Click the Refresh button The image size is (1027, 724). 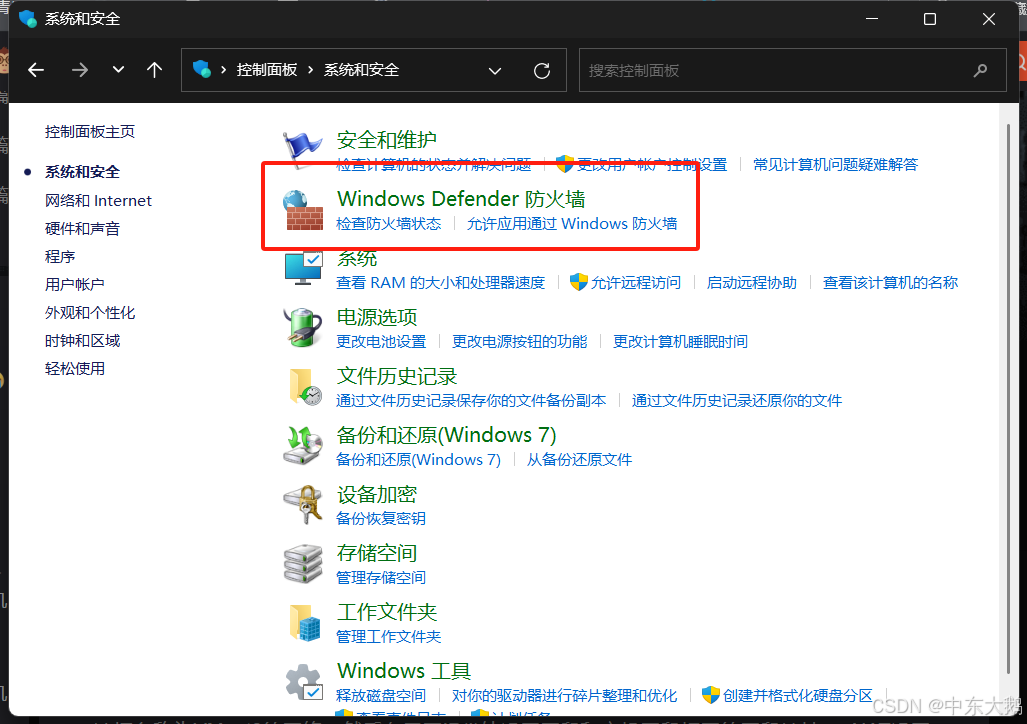coord(542,70)
